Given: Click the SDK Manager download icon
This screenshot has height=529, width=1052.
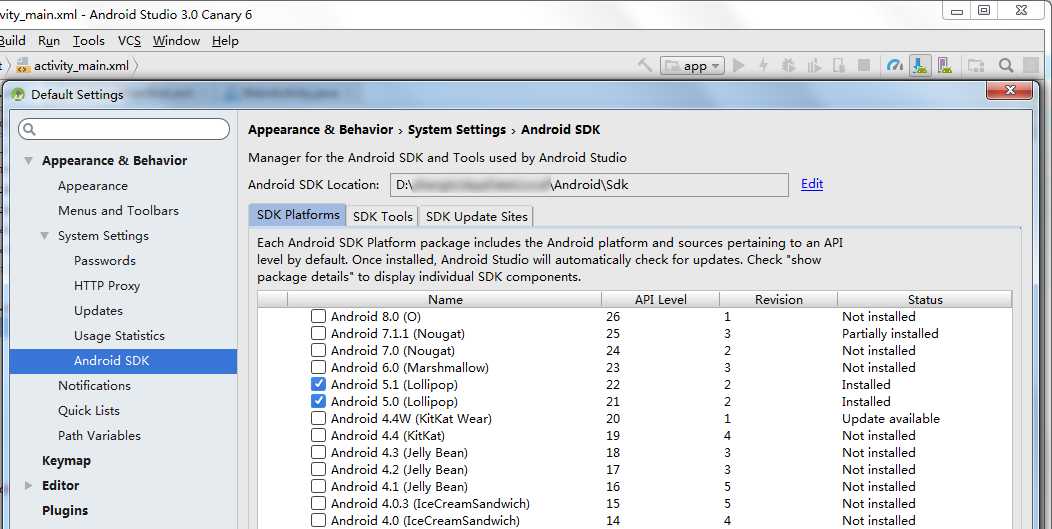Looking at the screenshot, I should coord(920,65).
